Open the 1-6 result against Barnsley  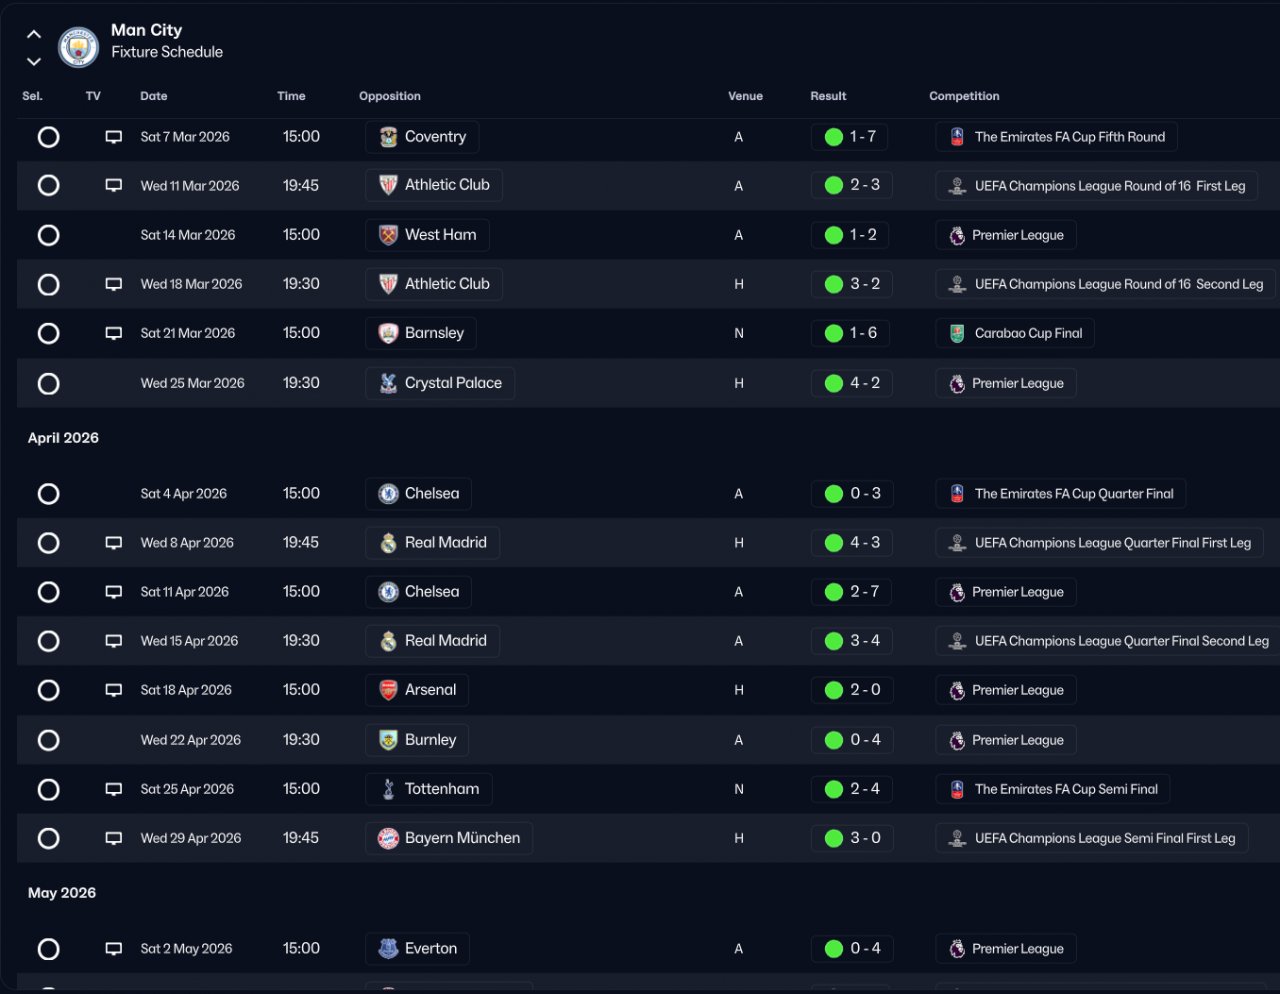(x=851, y=333)
